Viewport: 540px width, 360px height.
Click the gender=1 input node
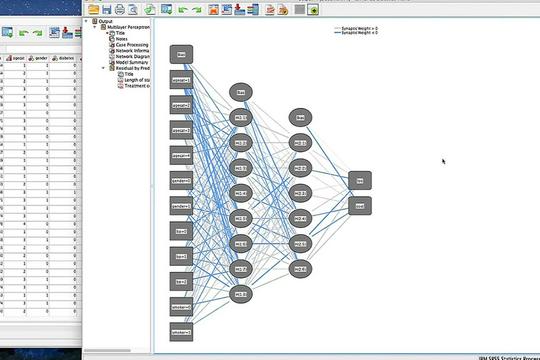181,206
